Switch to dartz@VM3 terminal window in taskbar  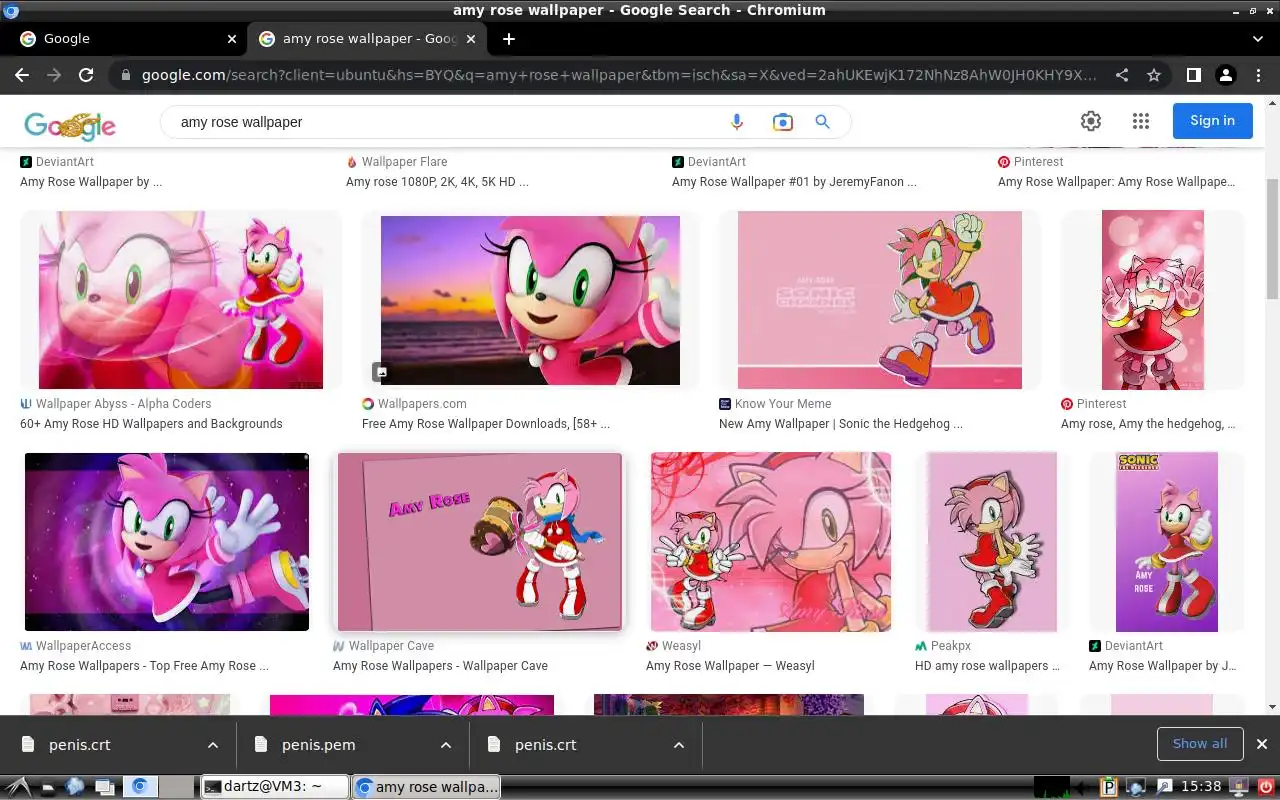(274, 787)
